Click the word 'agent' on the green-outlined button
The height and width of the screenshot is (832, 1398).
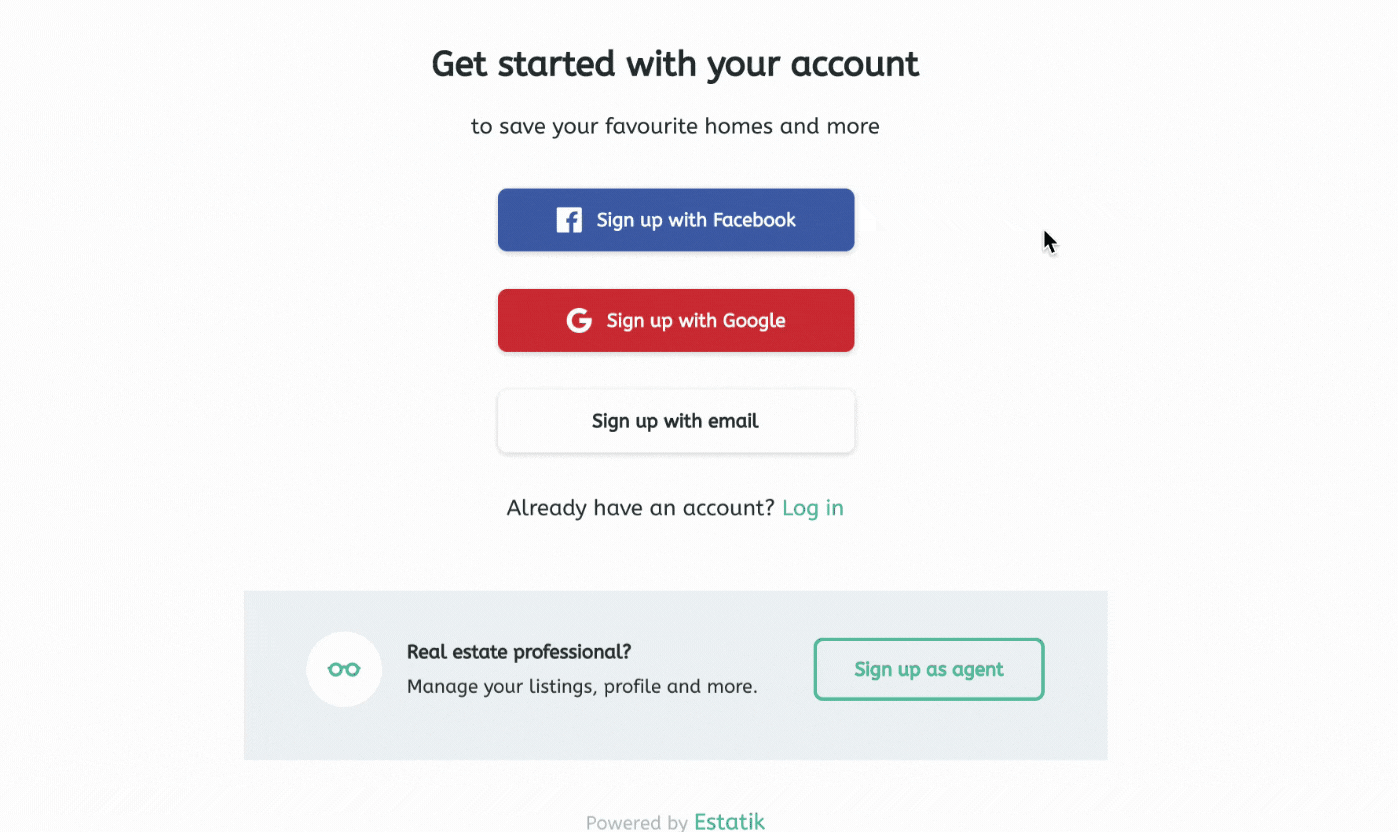pos(976,670)
